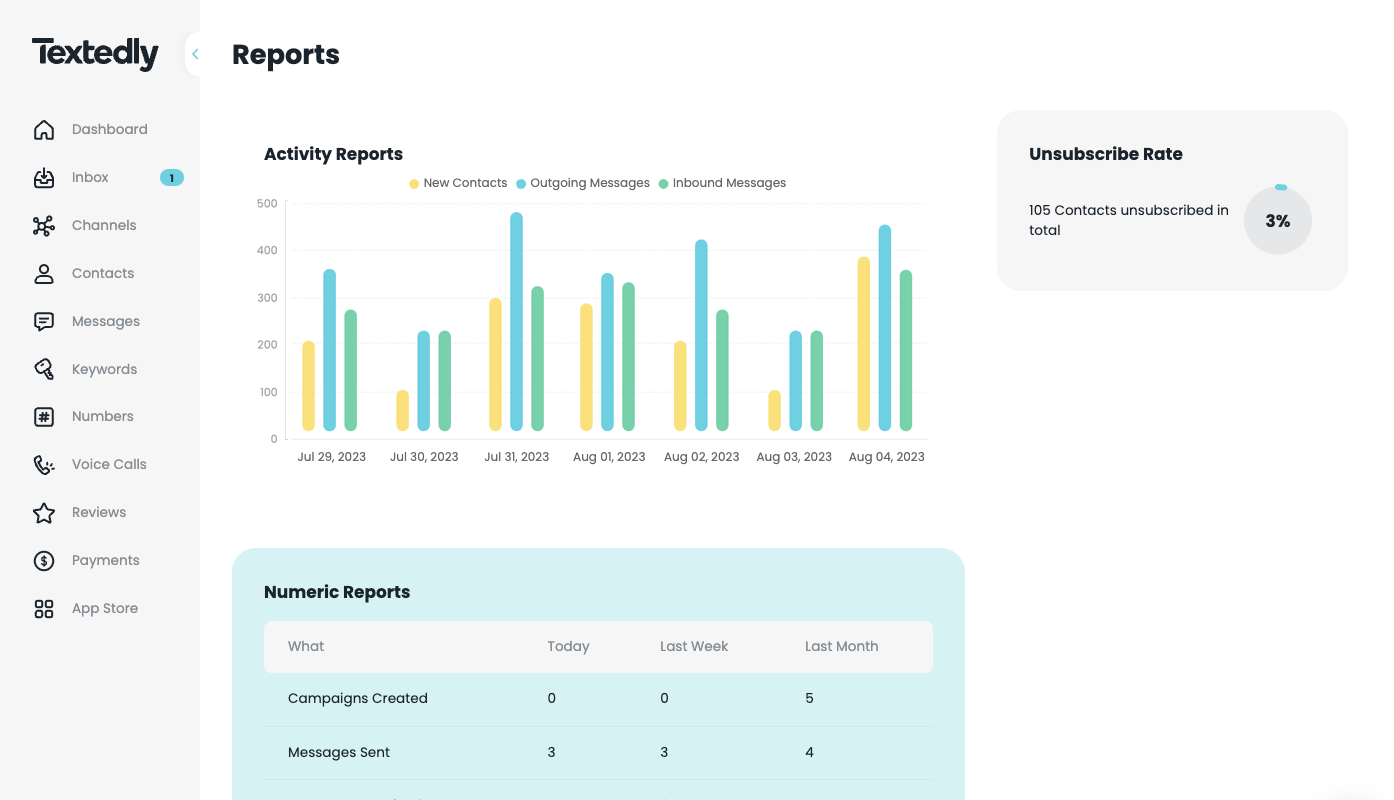
Task: Click the 'Reports' page title
Action: (x=286, y=54)
